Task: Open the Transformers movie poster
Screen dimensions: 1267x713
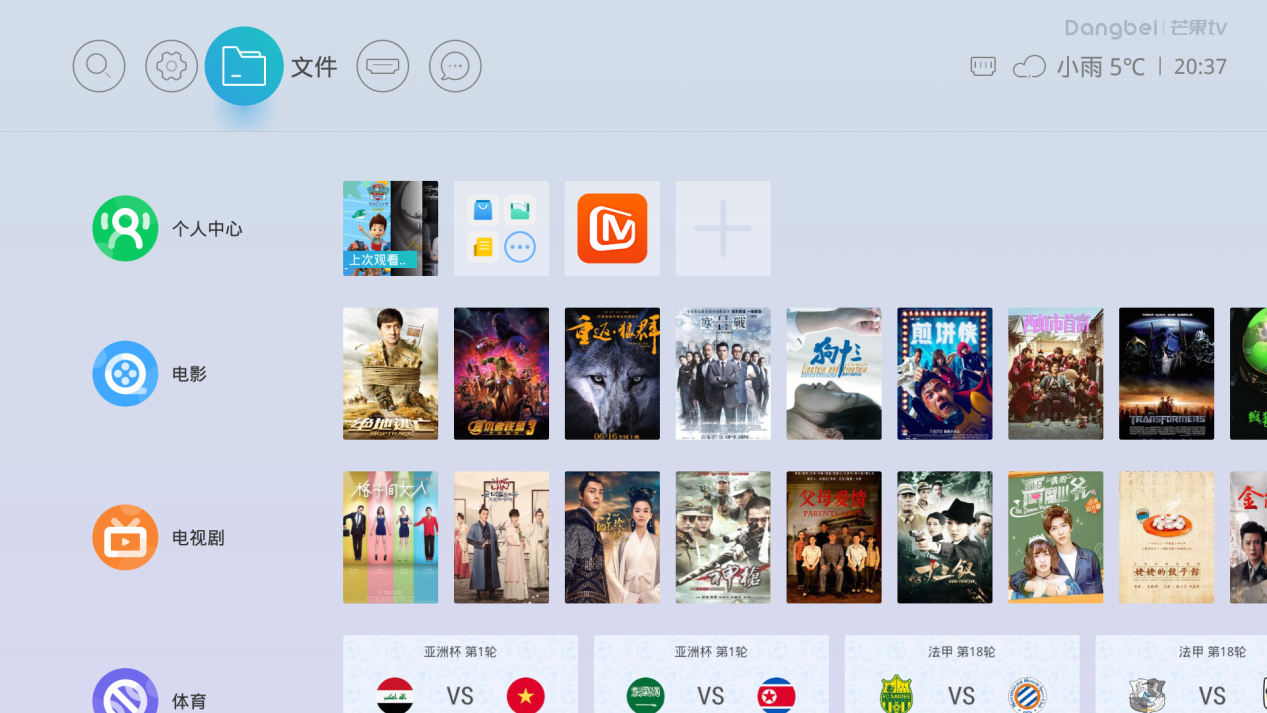Action: [1167, 374]
